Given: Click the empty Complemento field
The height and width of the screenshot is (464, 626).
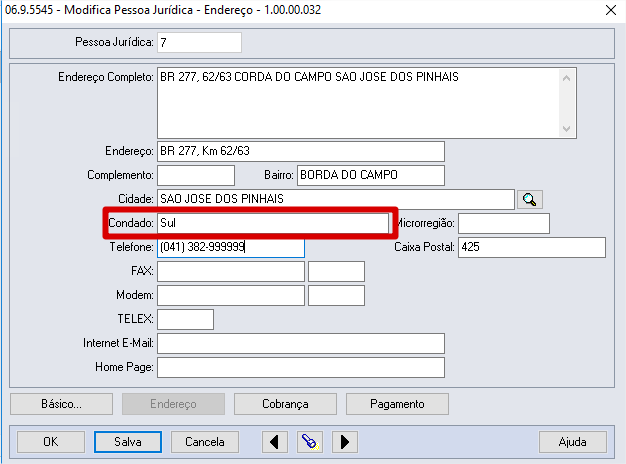Looking at the screenshot, I should [x=196, y=175].
